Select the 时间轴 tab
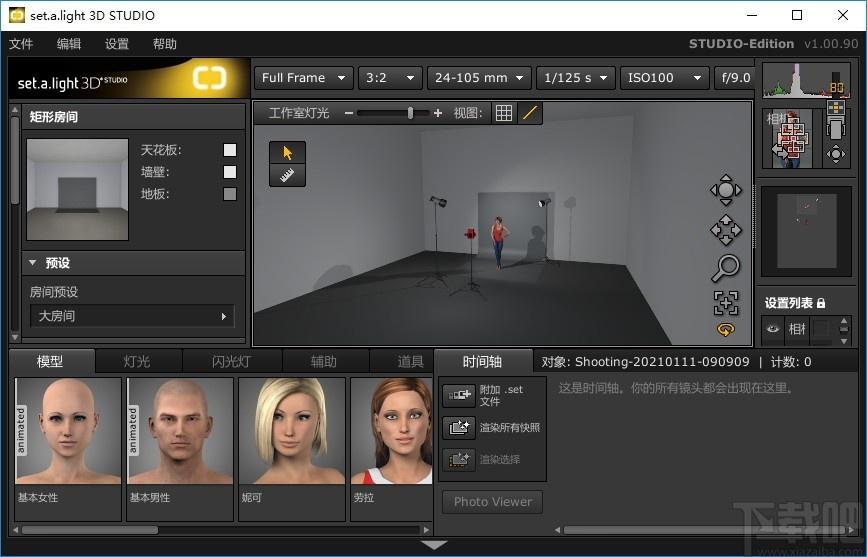The width and height of the screenshot is (867, 557). click(x=483, y=362)
